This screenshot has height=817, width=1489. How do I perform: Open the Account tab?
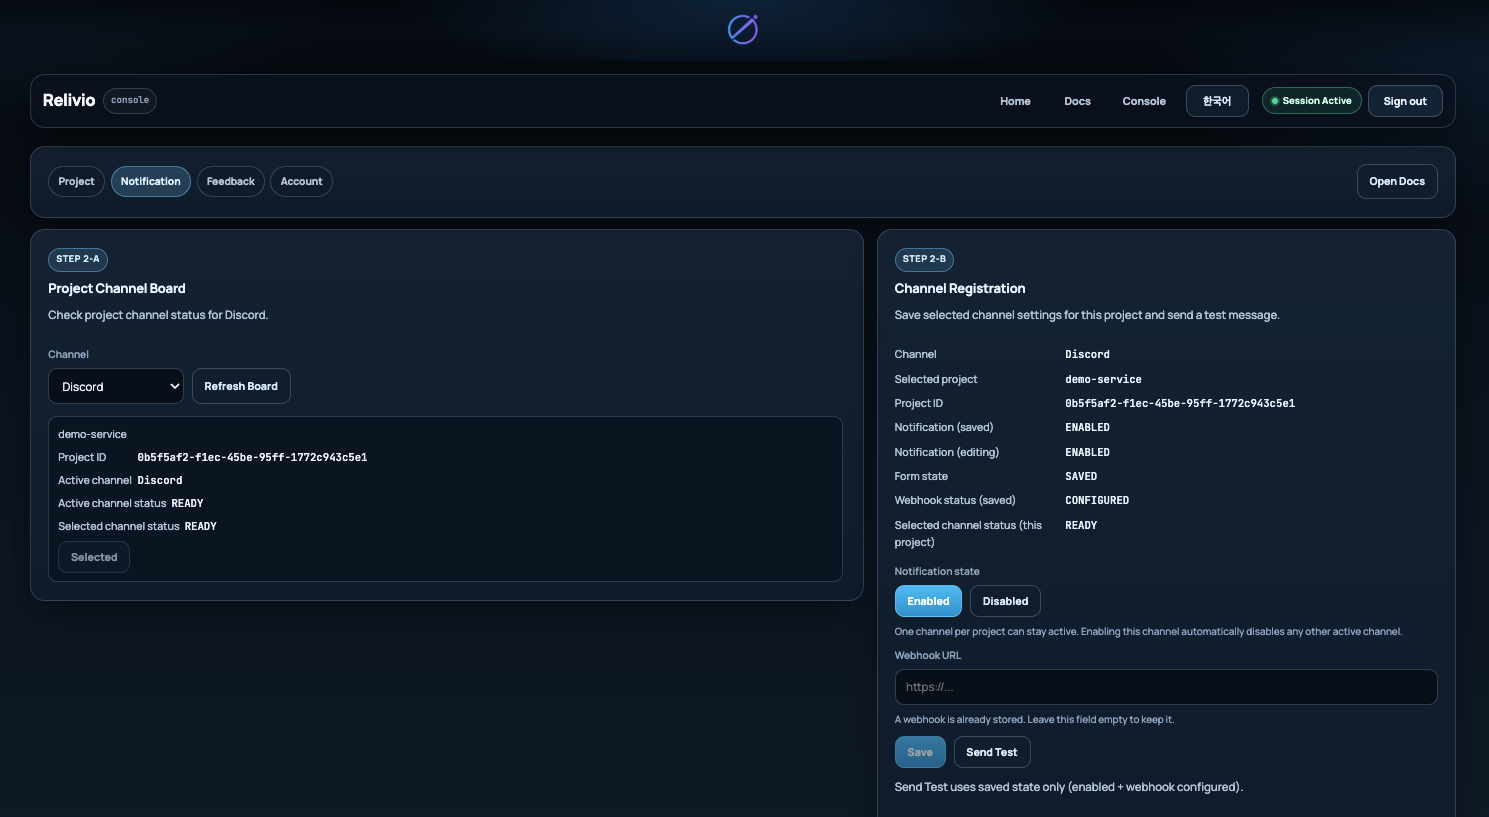(x=301, y=181)
